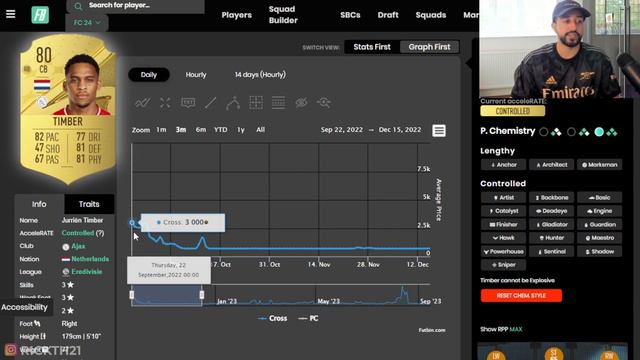Apply the Powerhouse chemistry style

503,251
